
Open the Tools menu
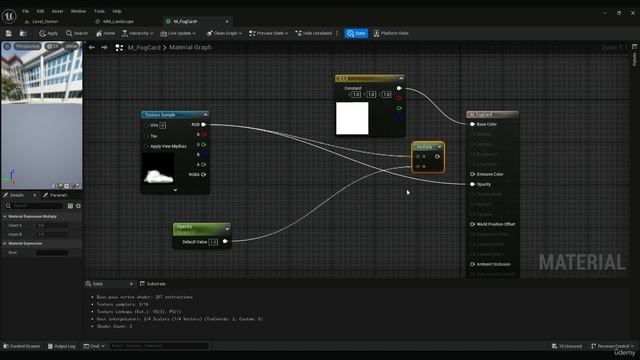point(99,11)
